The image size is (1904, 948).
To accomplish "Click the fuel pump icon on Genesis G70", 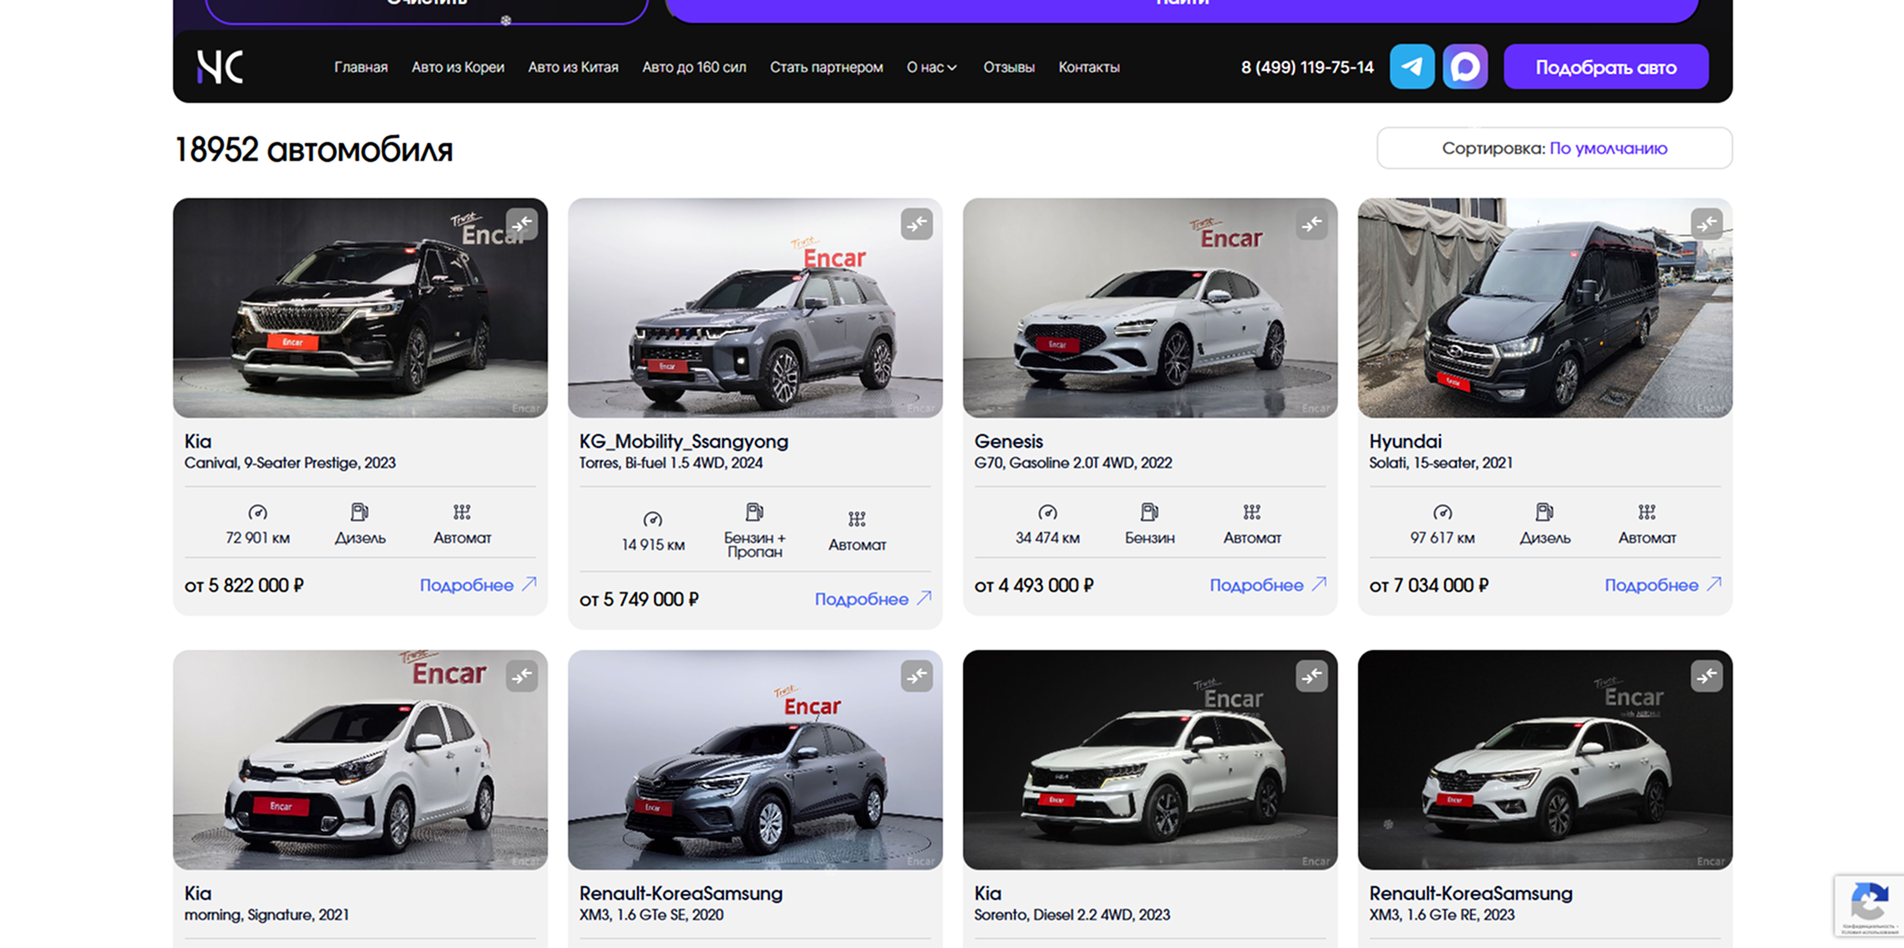I will [x=1150, y=513].
